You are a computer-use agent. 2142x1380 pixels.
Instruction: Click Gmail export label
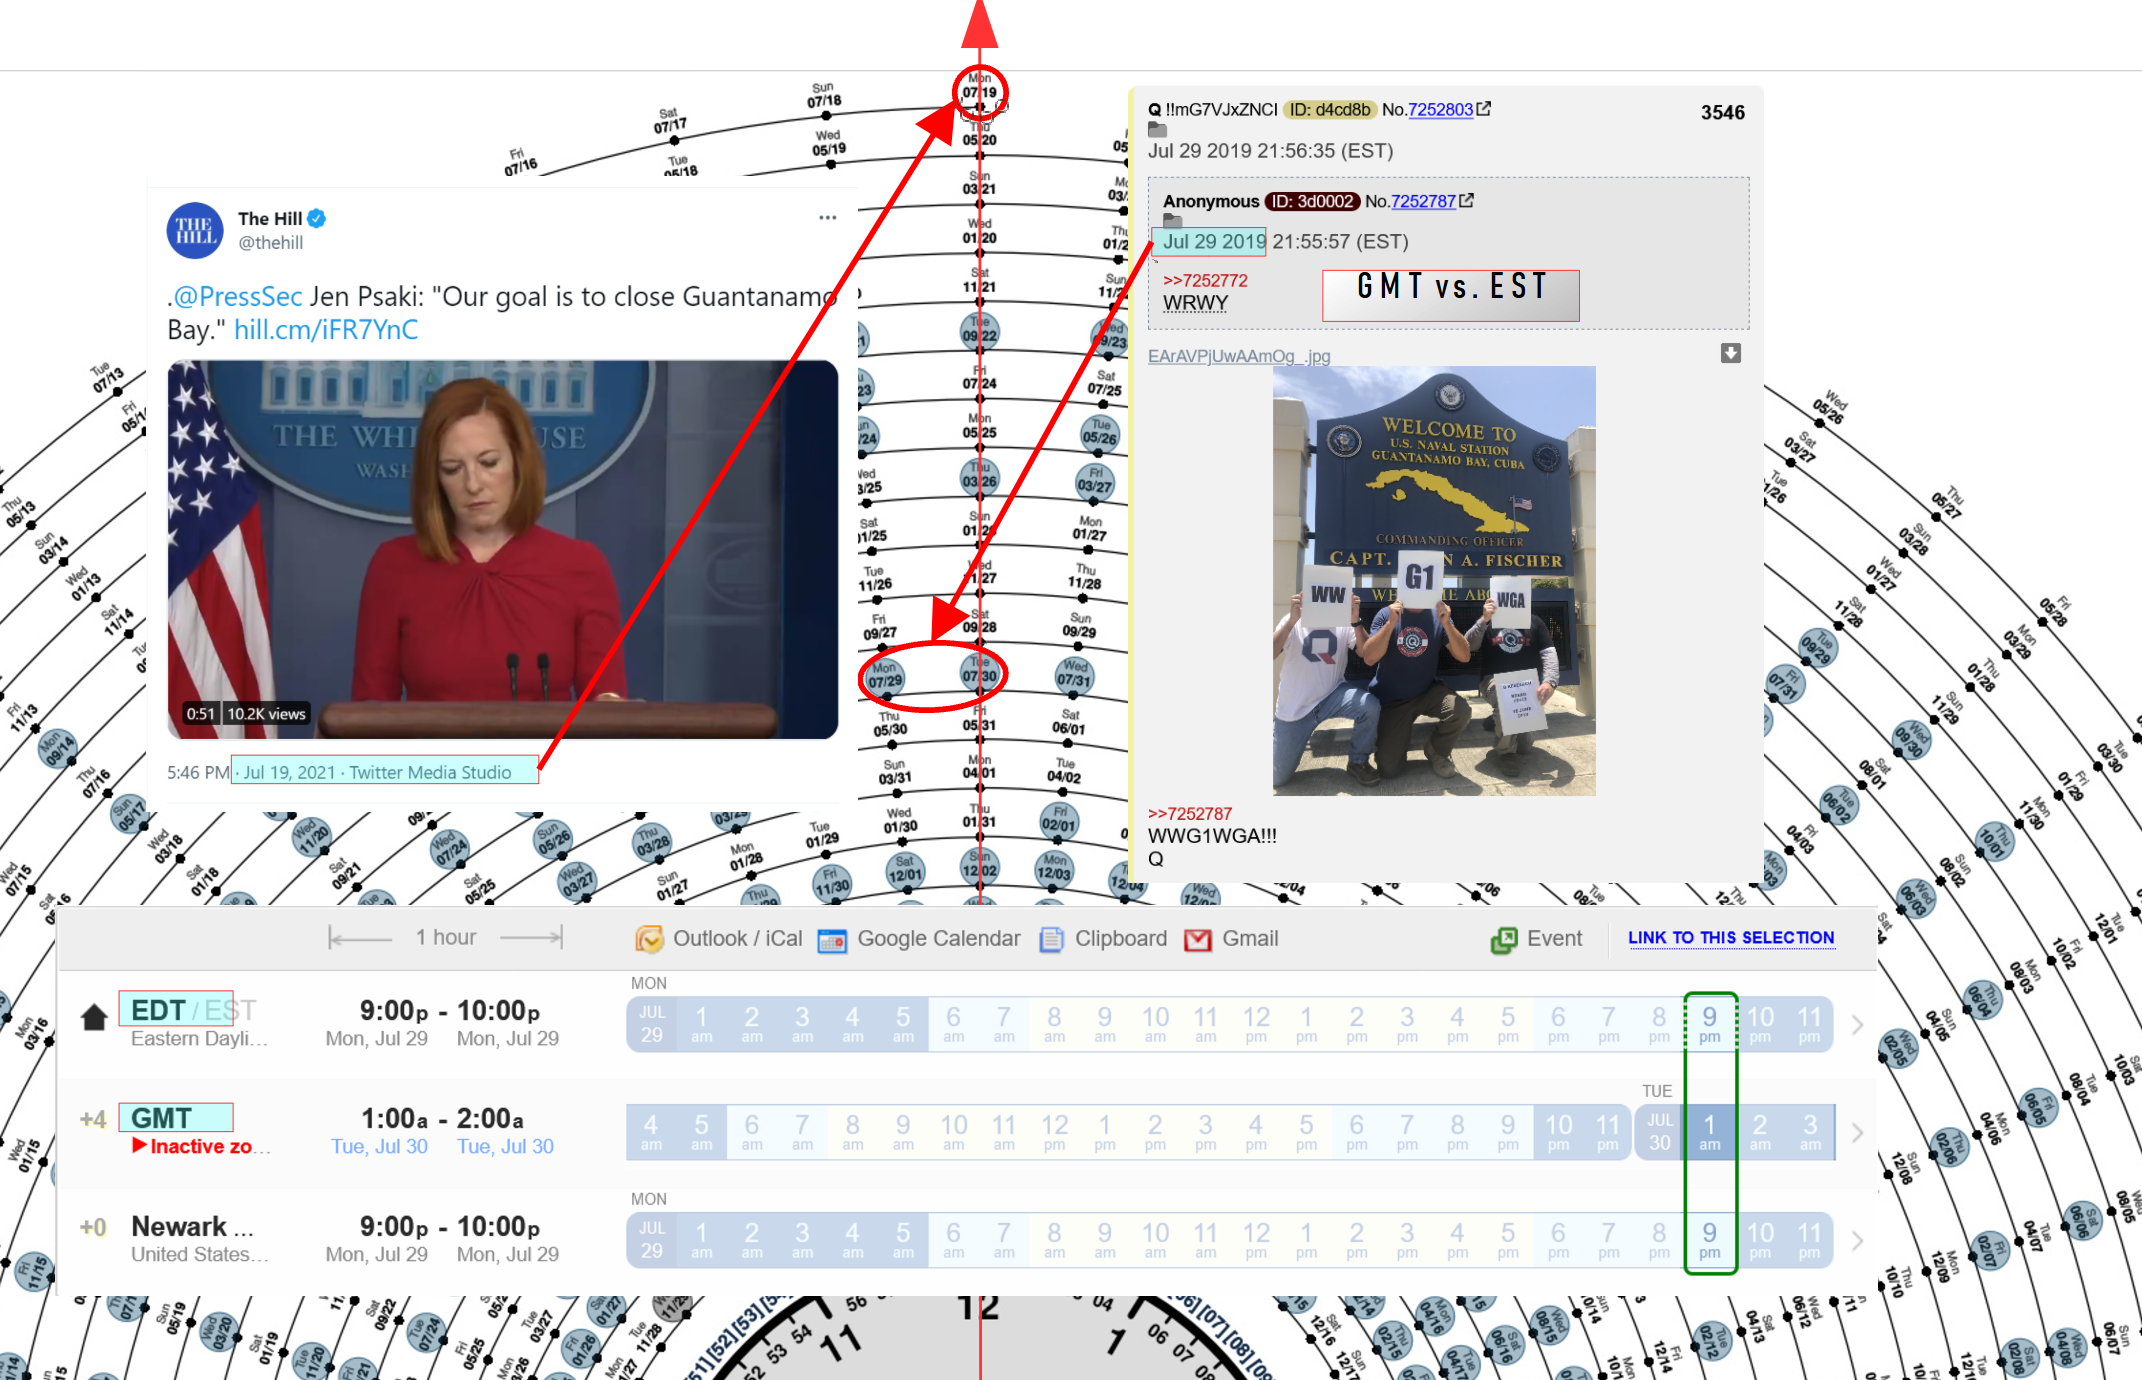pos(1250,939)
